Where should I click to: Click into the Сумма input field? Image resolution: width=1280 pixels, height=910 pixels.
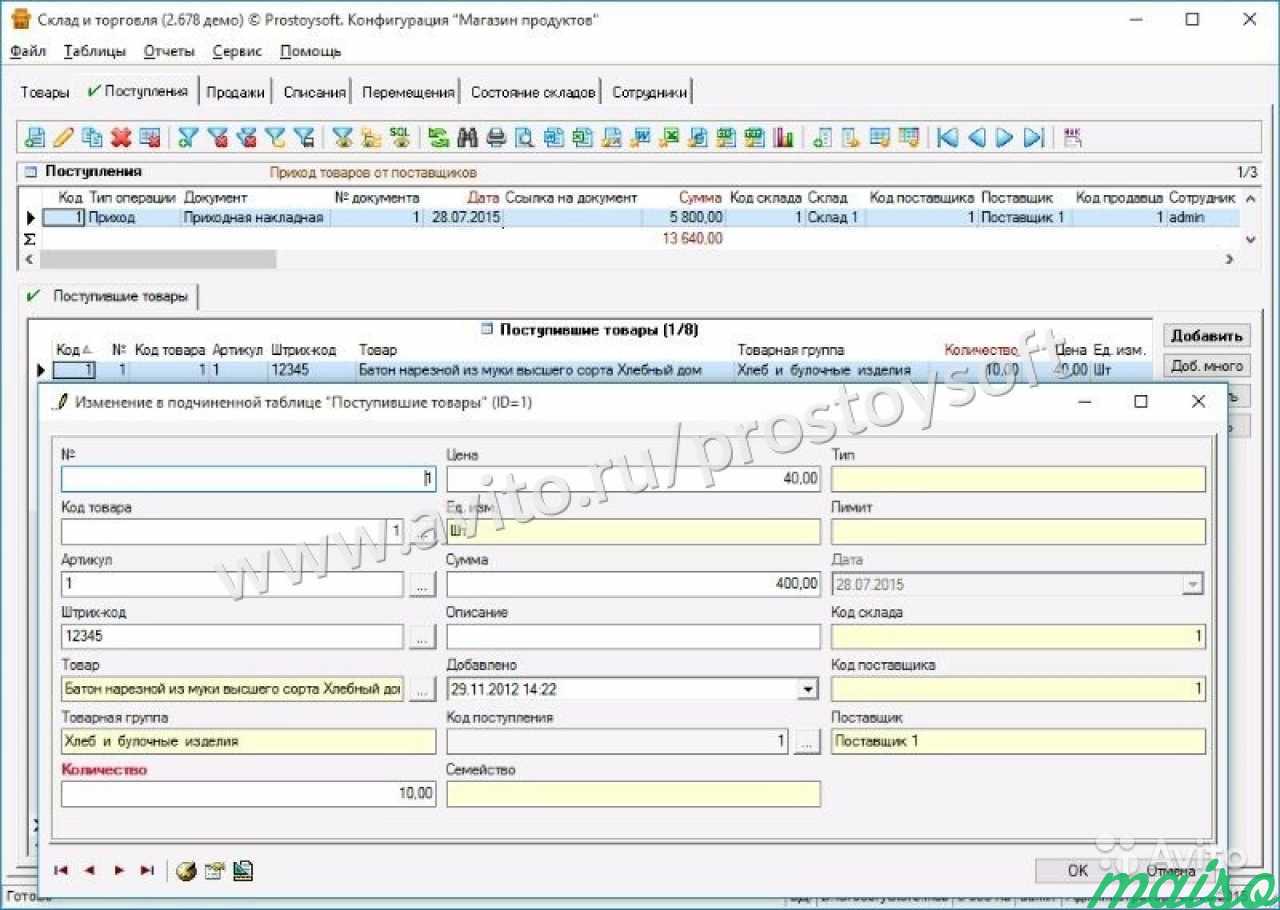(x=634, y=584)
